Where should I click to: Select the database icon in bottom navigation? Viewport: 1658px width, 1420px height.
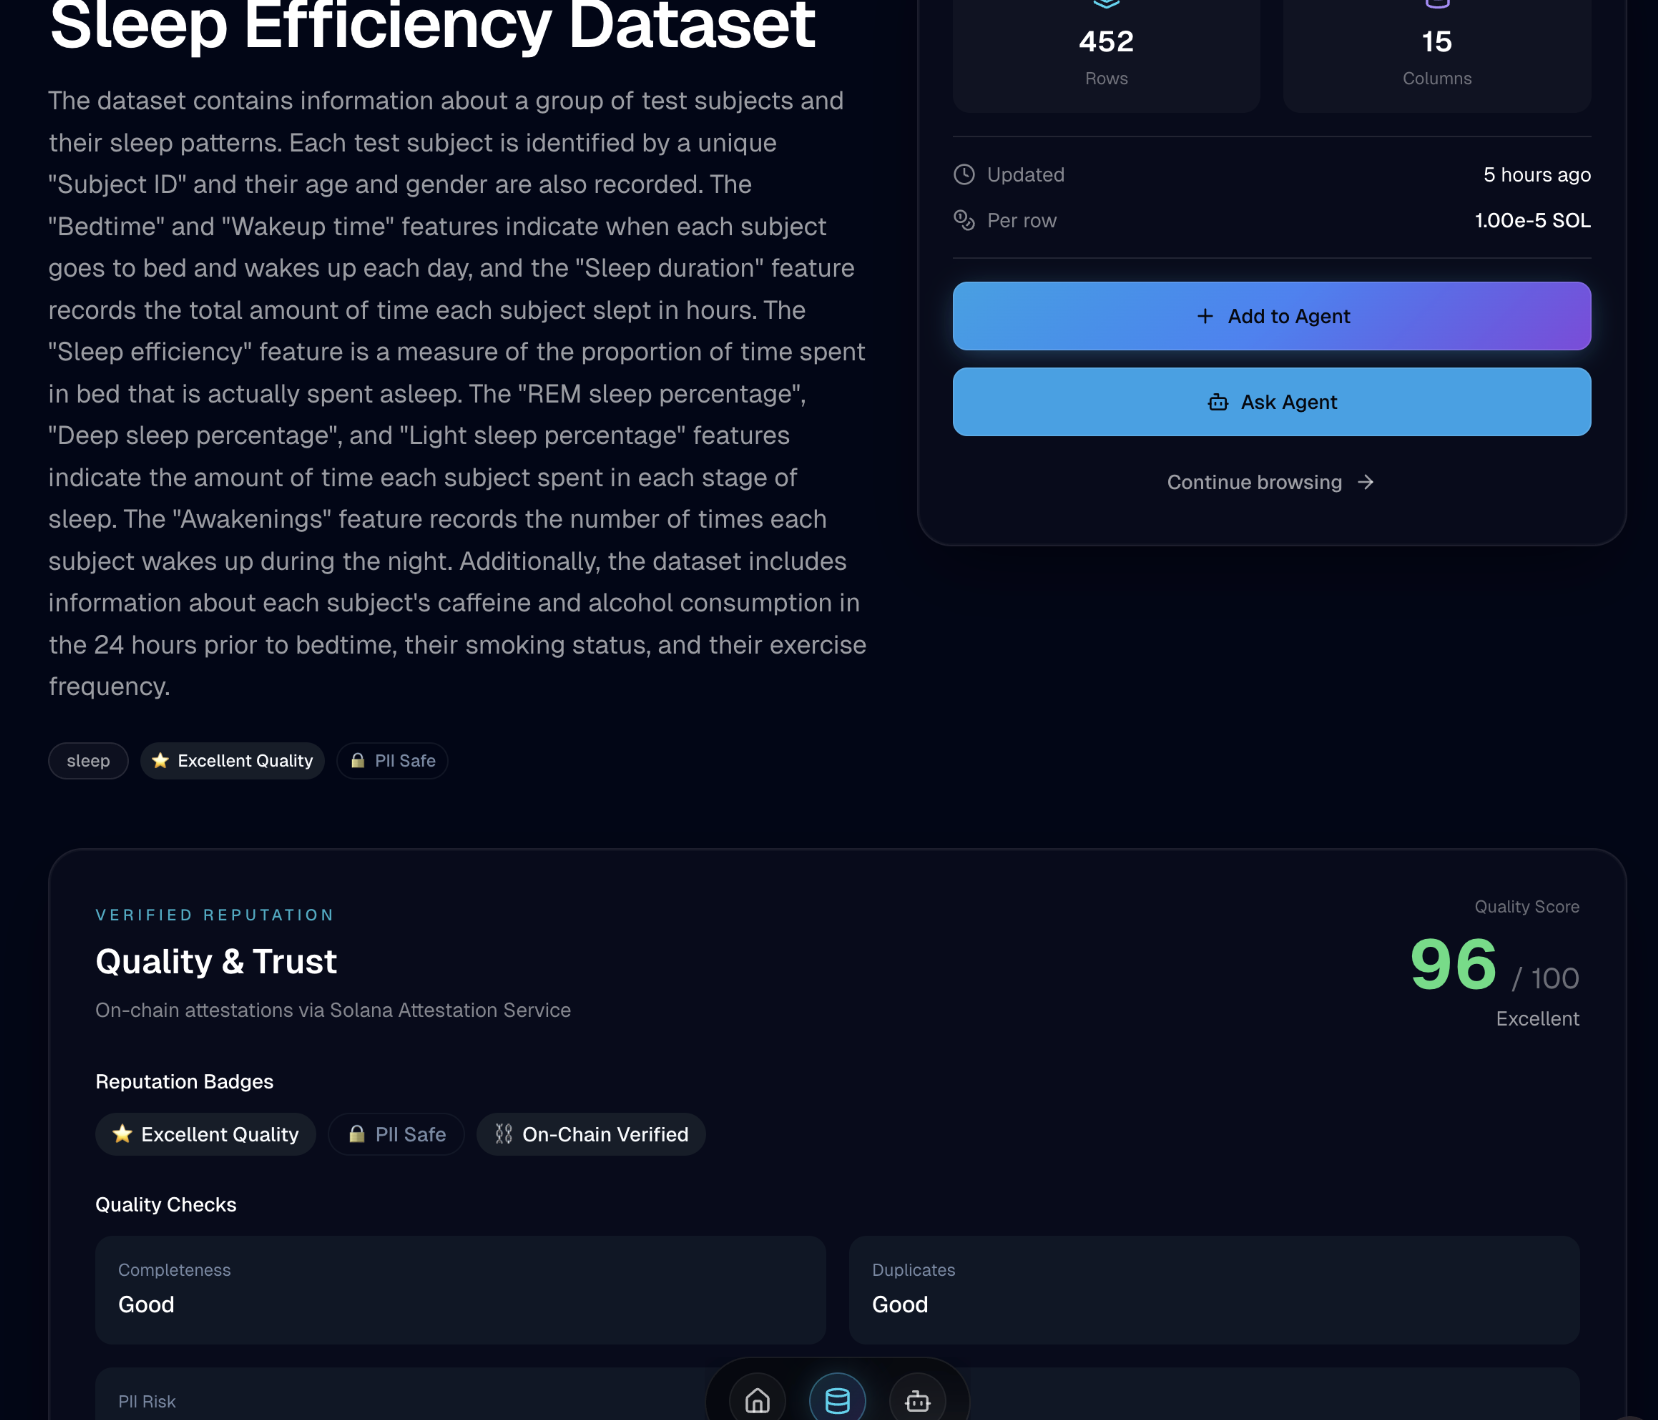point(837,1400)
